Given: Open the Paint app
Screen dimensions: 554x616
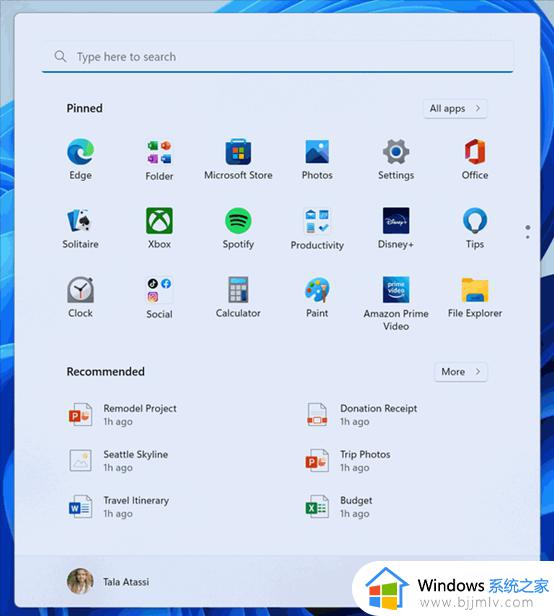Looking at the screenshot, I should click(317, 297).
